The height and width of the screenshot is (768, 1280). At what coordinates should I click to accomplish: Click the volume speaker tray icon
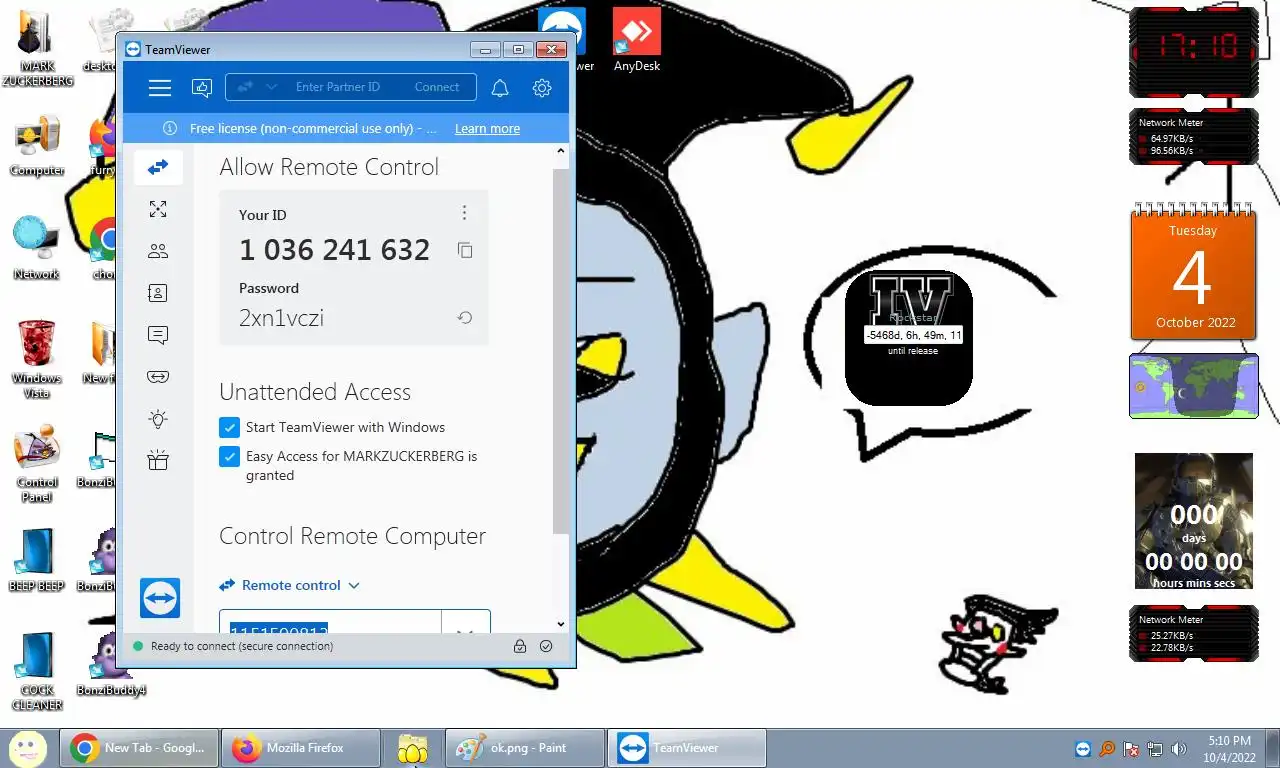click(x=1179, y=749)
